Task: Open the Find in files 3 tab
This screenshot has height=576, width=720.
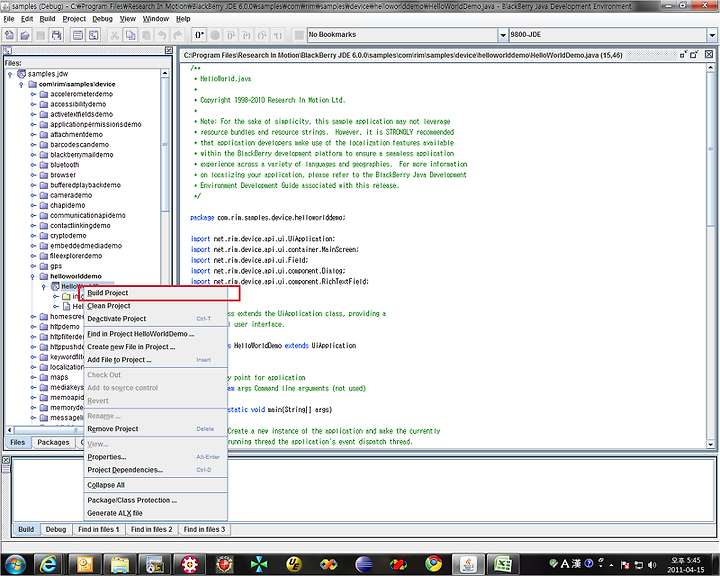Action: click(x=204, y=529)
